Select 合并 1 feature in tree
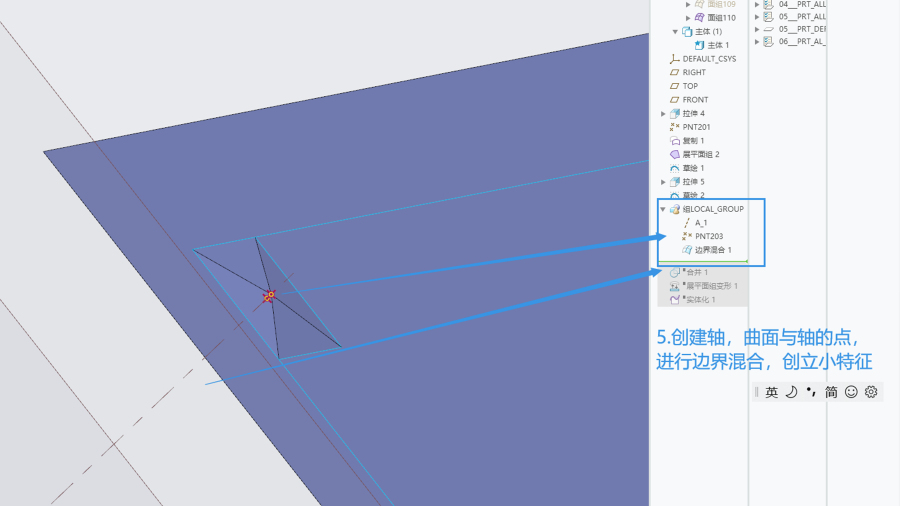 (x=697, y=272)
